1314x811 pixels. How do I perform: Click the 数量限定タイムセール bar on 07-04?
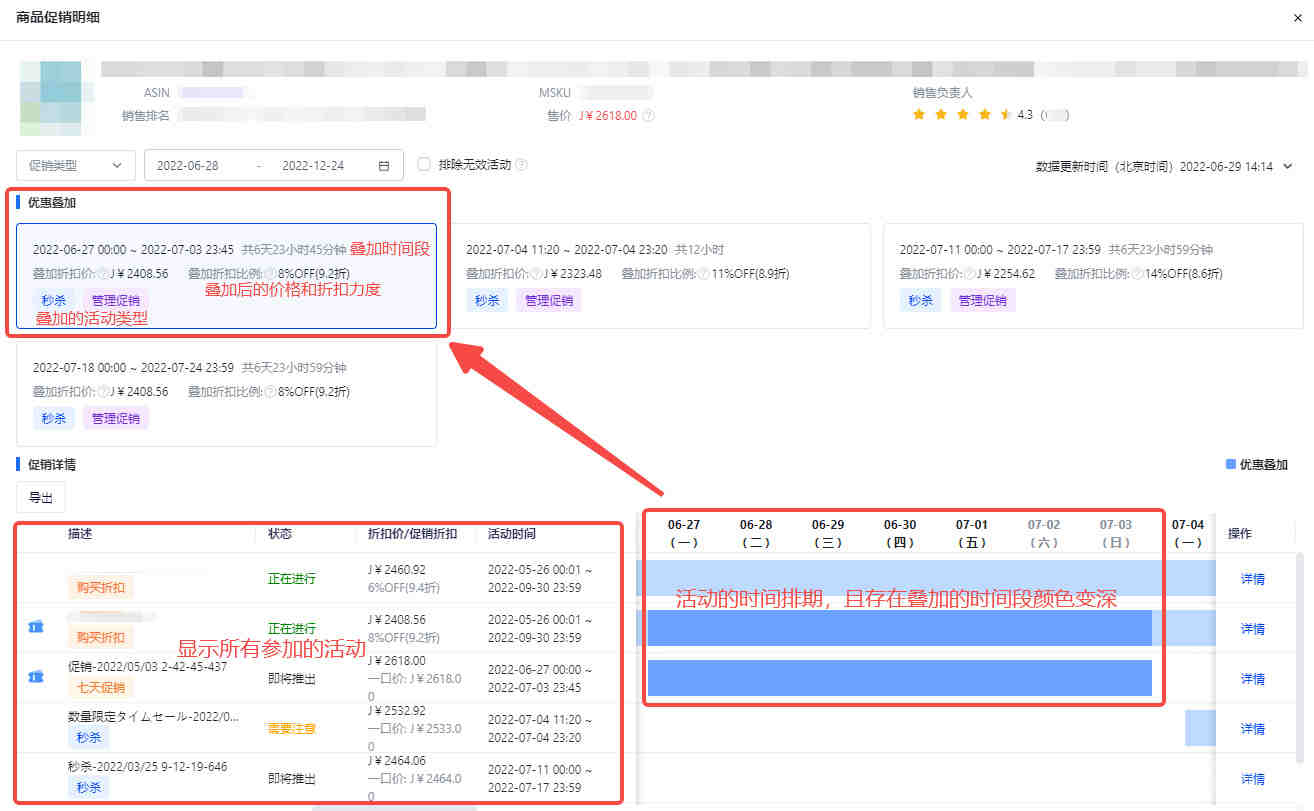click(1200, 728)
